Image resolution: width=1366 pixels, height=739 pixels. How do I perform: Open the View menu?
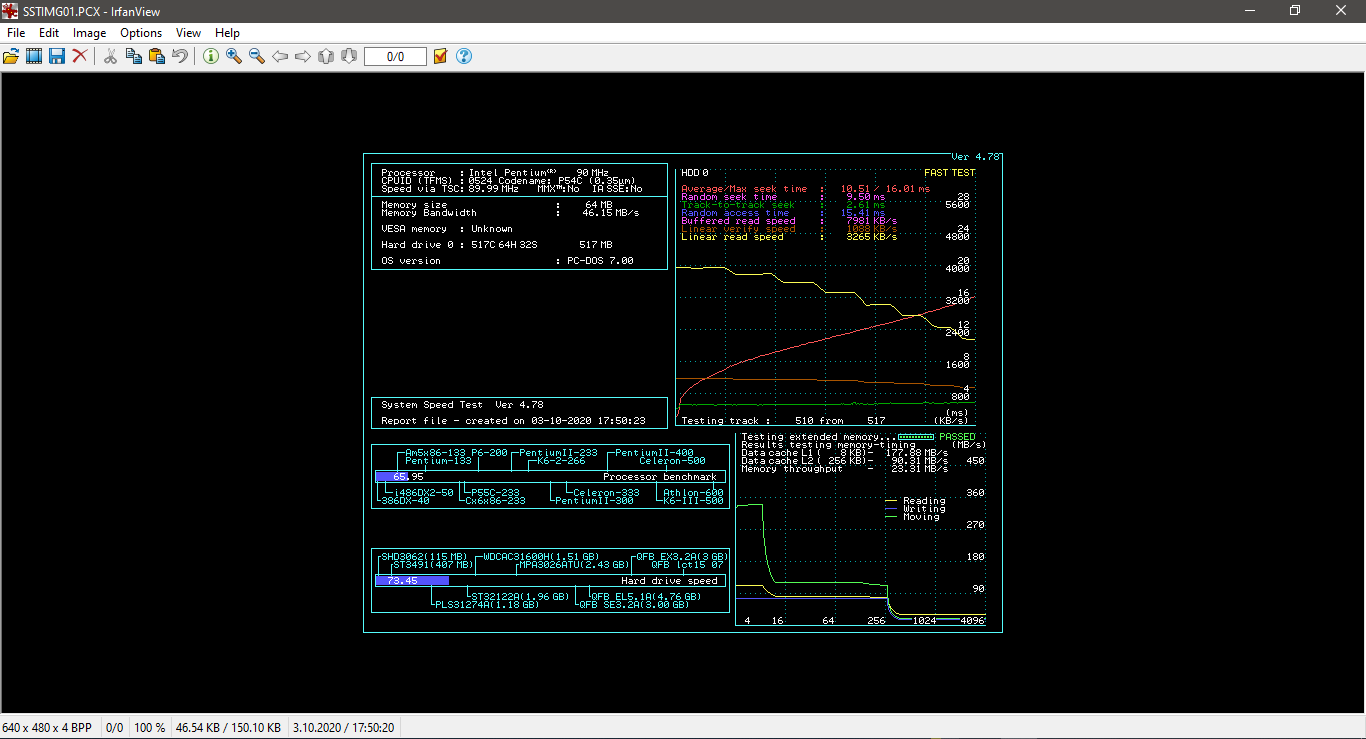pyautogui.click(x=188, y=33)
